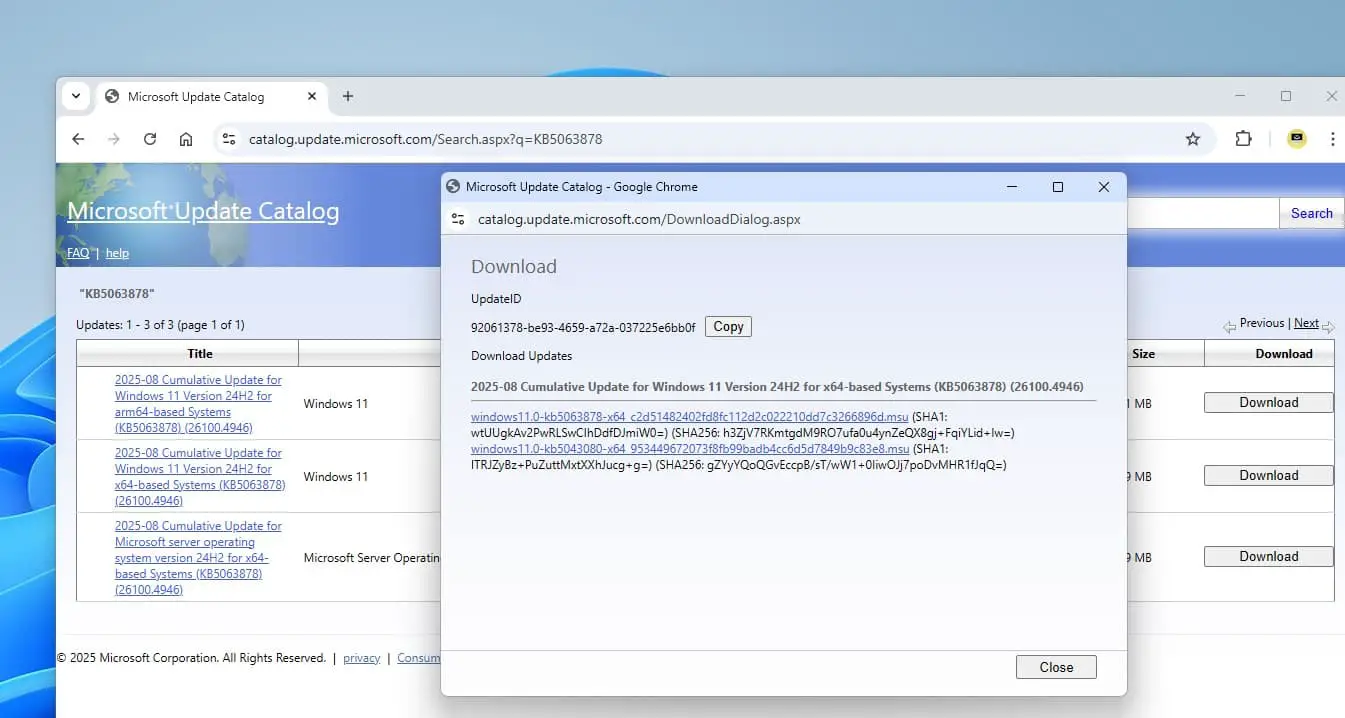Screen dimensions: 1345x718
Task: Open the Extensions puzzle icon
Action: [1243, 139]
